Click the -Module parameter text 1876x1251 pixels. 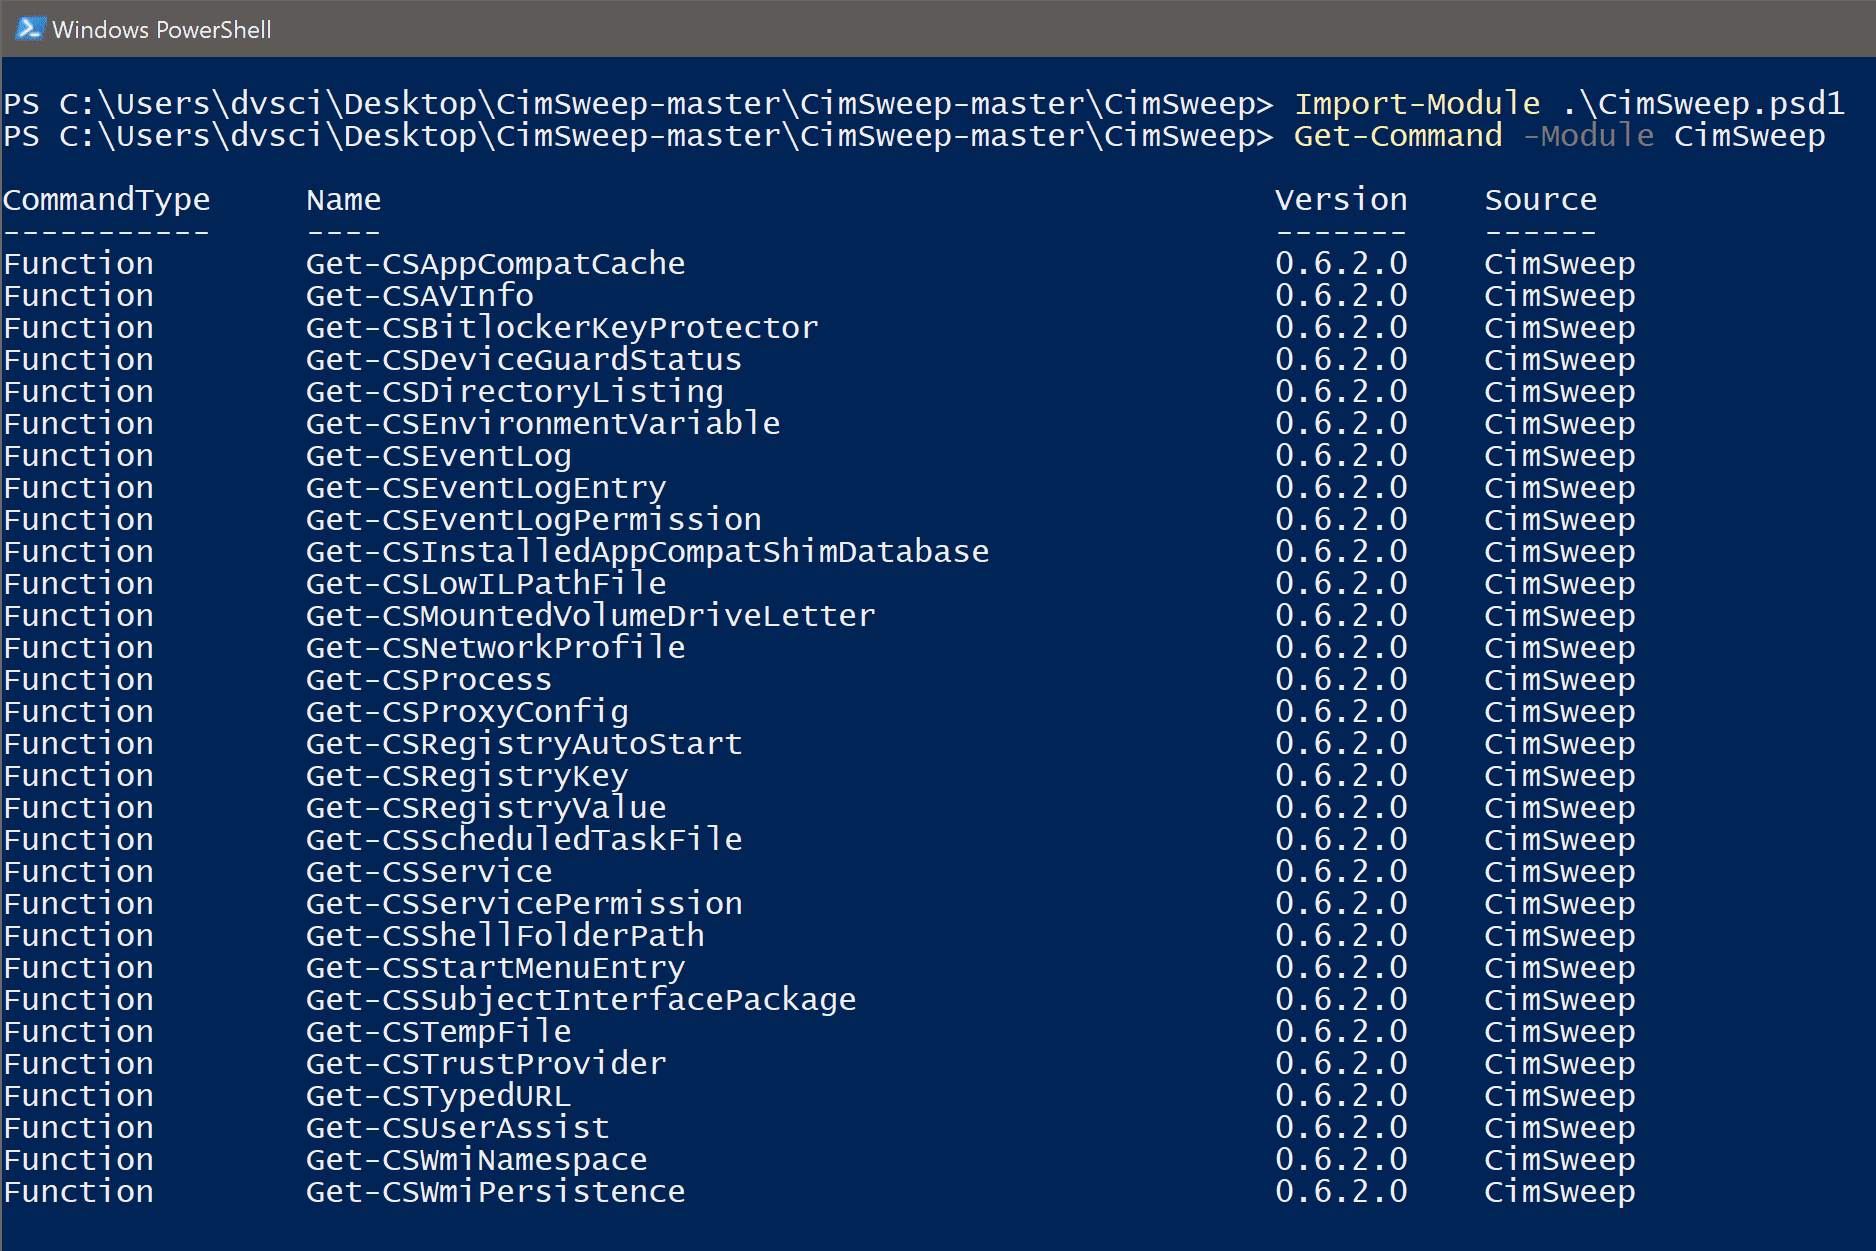click(x=1588, y=135)
